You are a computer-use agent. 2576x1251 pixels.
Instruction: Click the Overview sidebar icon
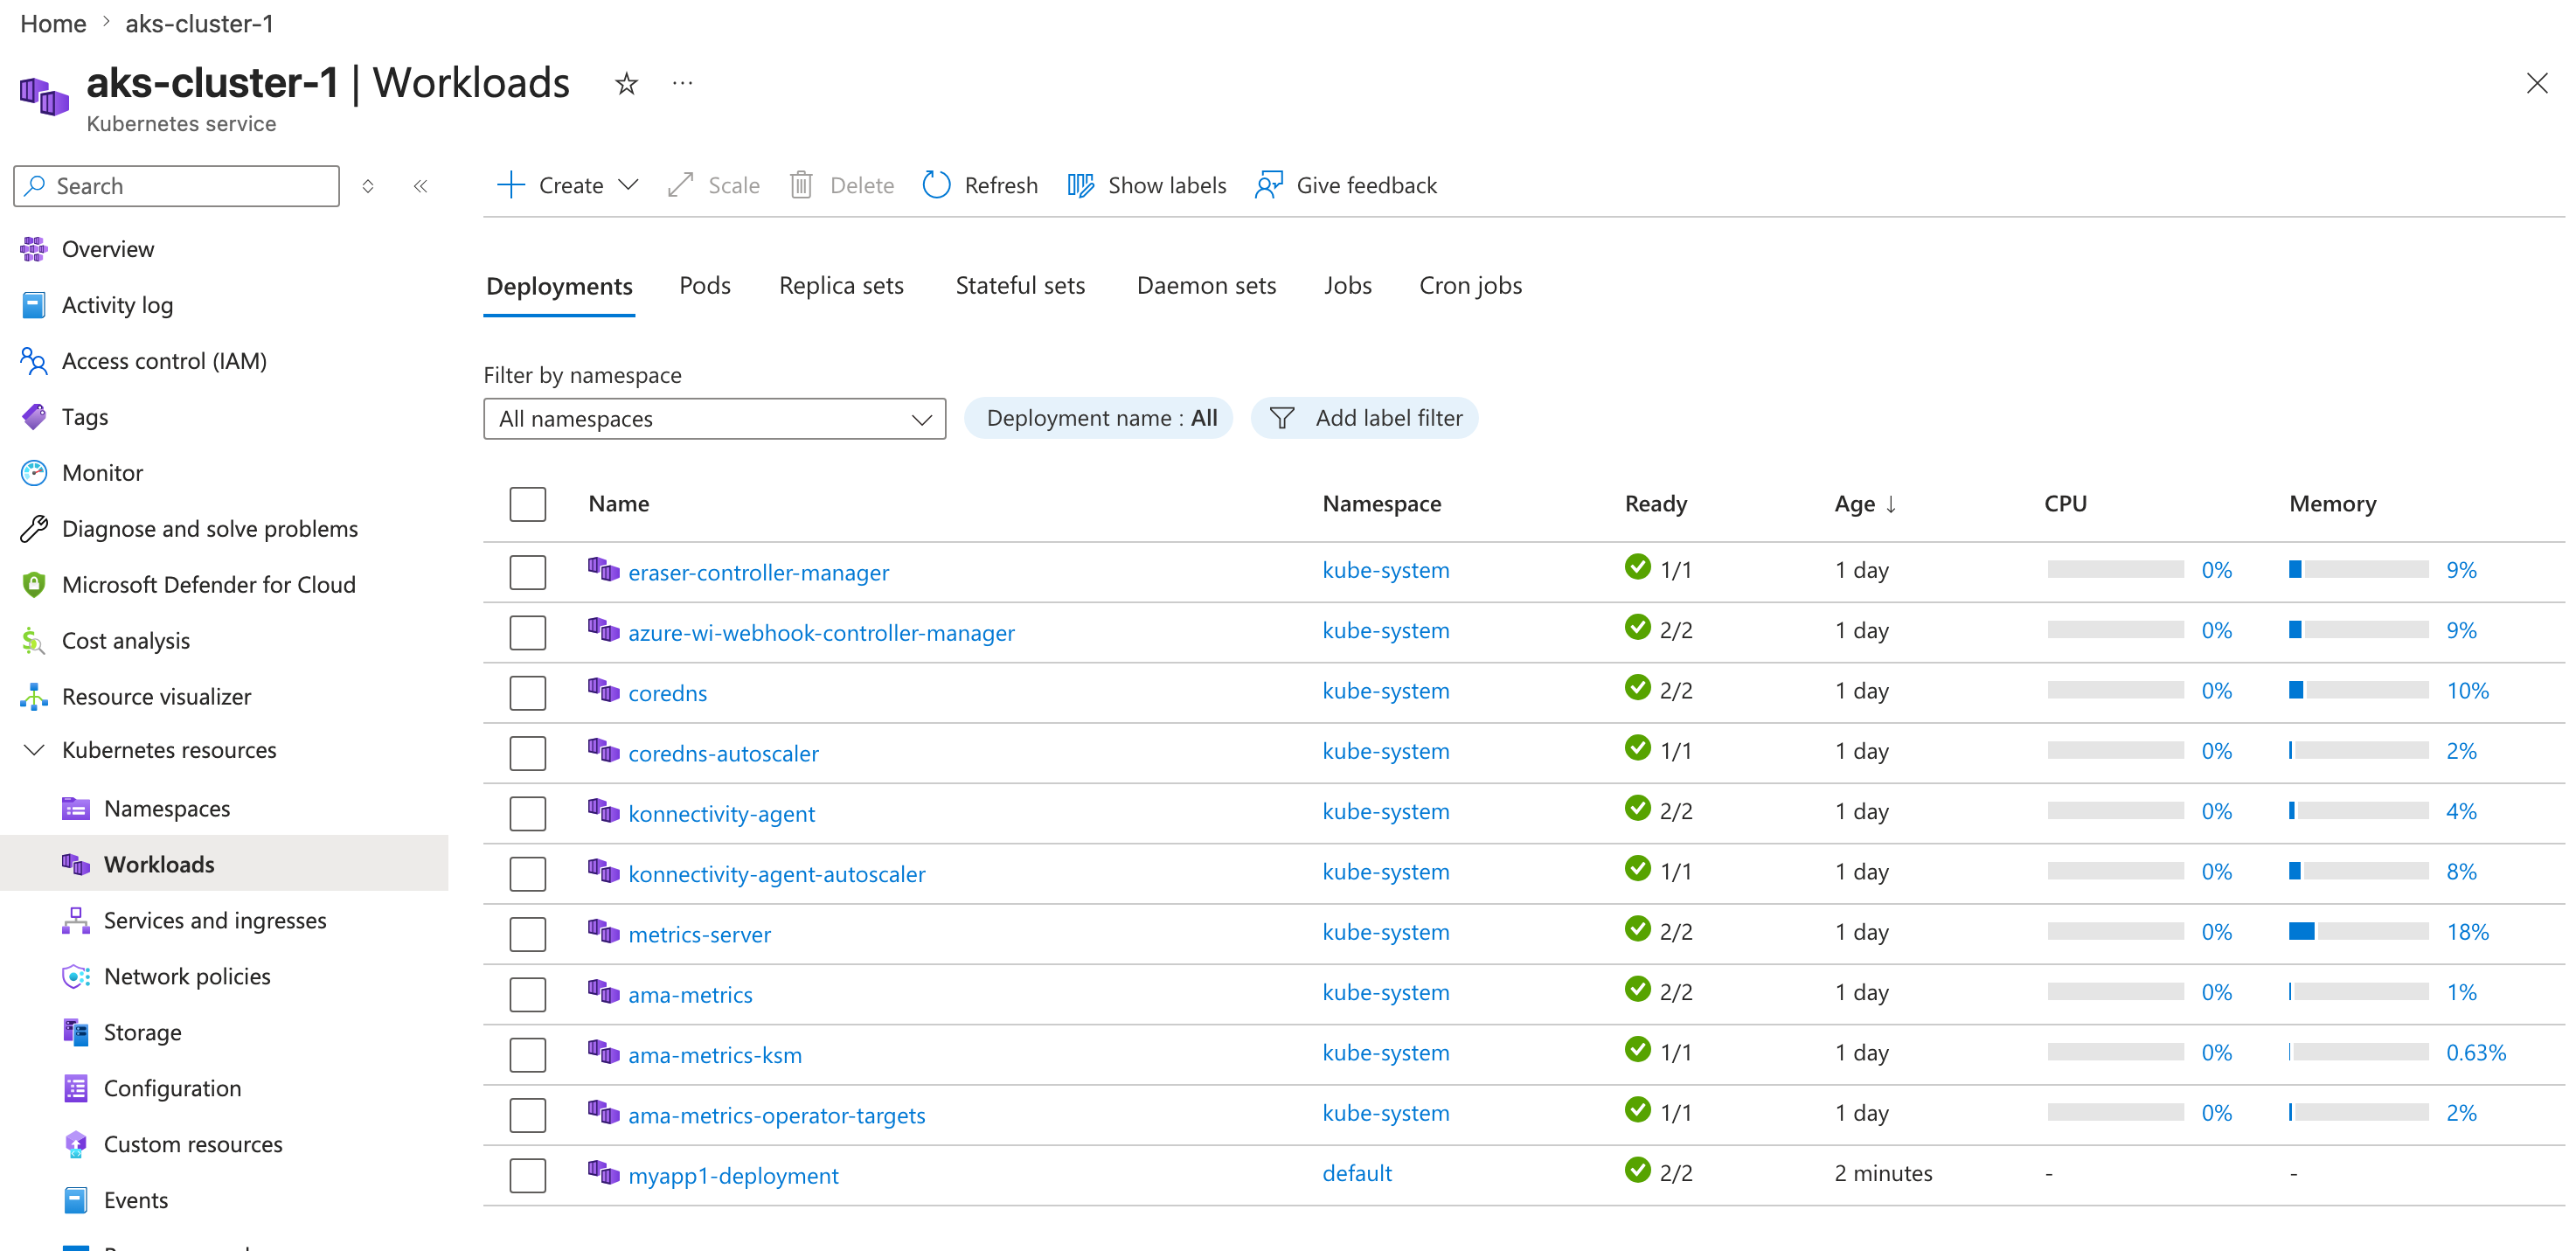coord(34,249)
